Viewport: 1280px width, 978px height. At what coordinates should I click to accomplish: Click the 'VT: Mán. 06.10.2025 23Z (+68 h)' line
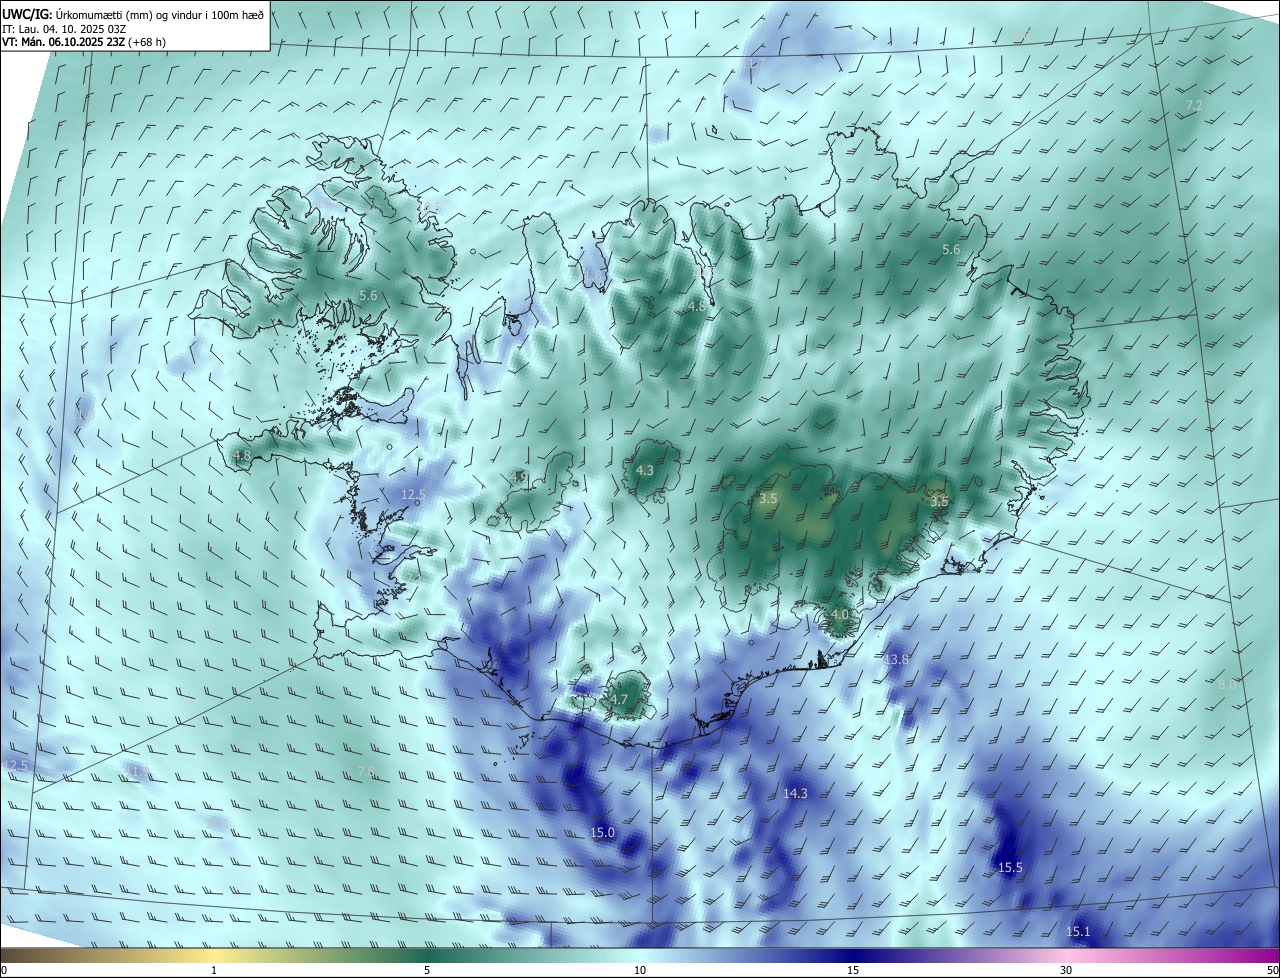(x=83, y=42)
